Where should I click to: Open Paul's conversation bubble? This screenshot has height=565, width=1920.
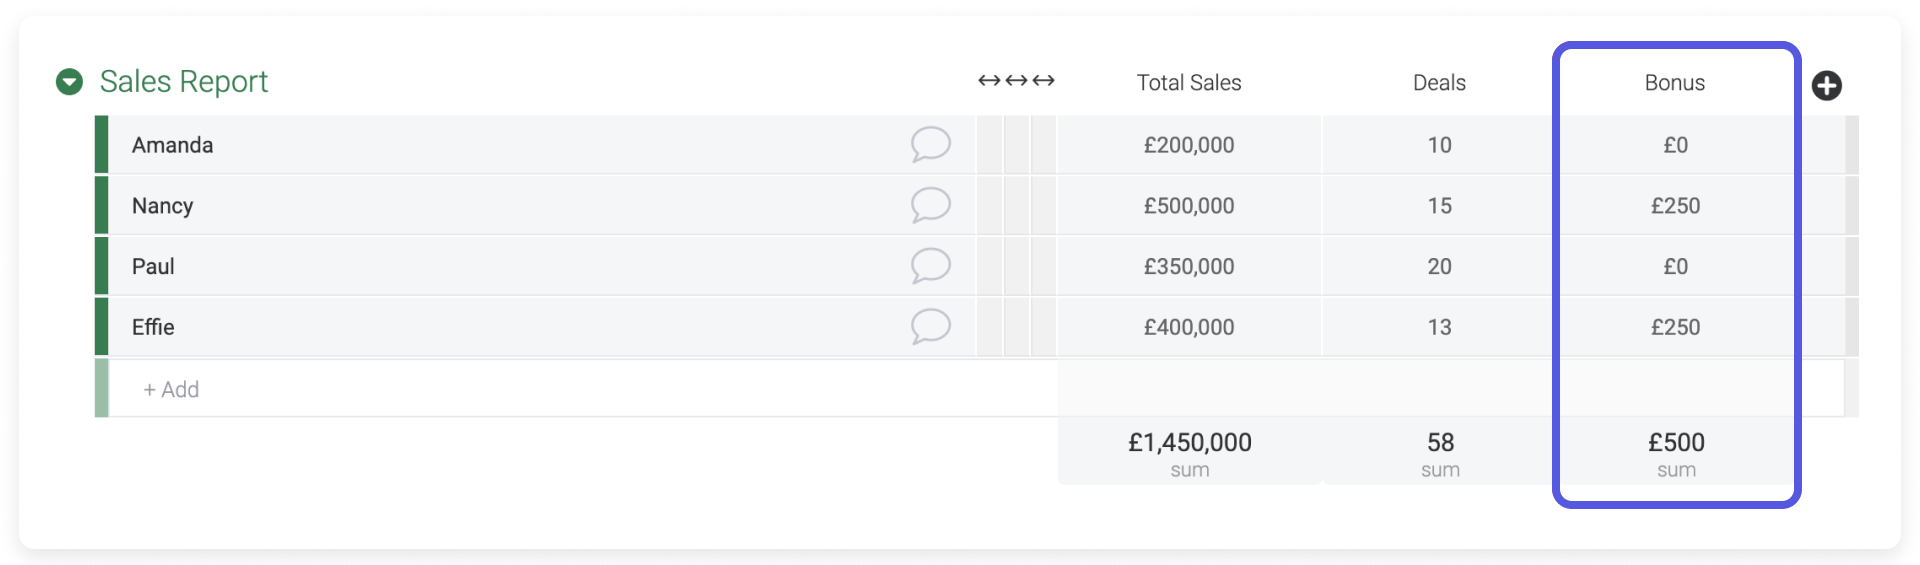pyautogui.click(x=930, y=266)
